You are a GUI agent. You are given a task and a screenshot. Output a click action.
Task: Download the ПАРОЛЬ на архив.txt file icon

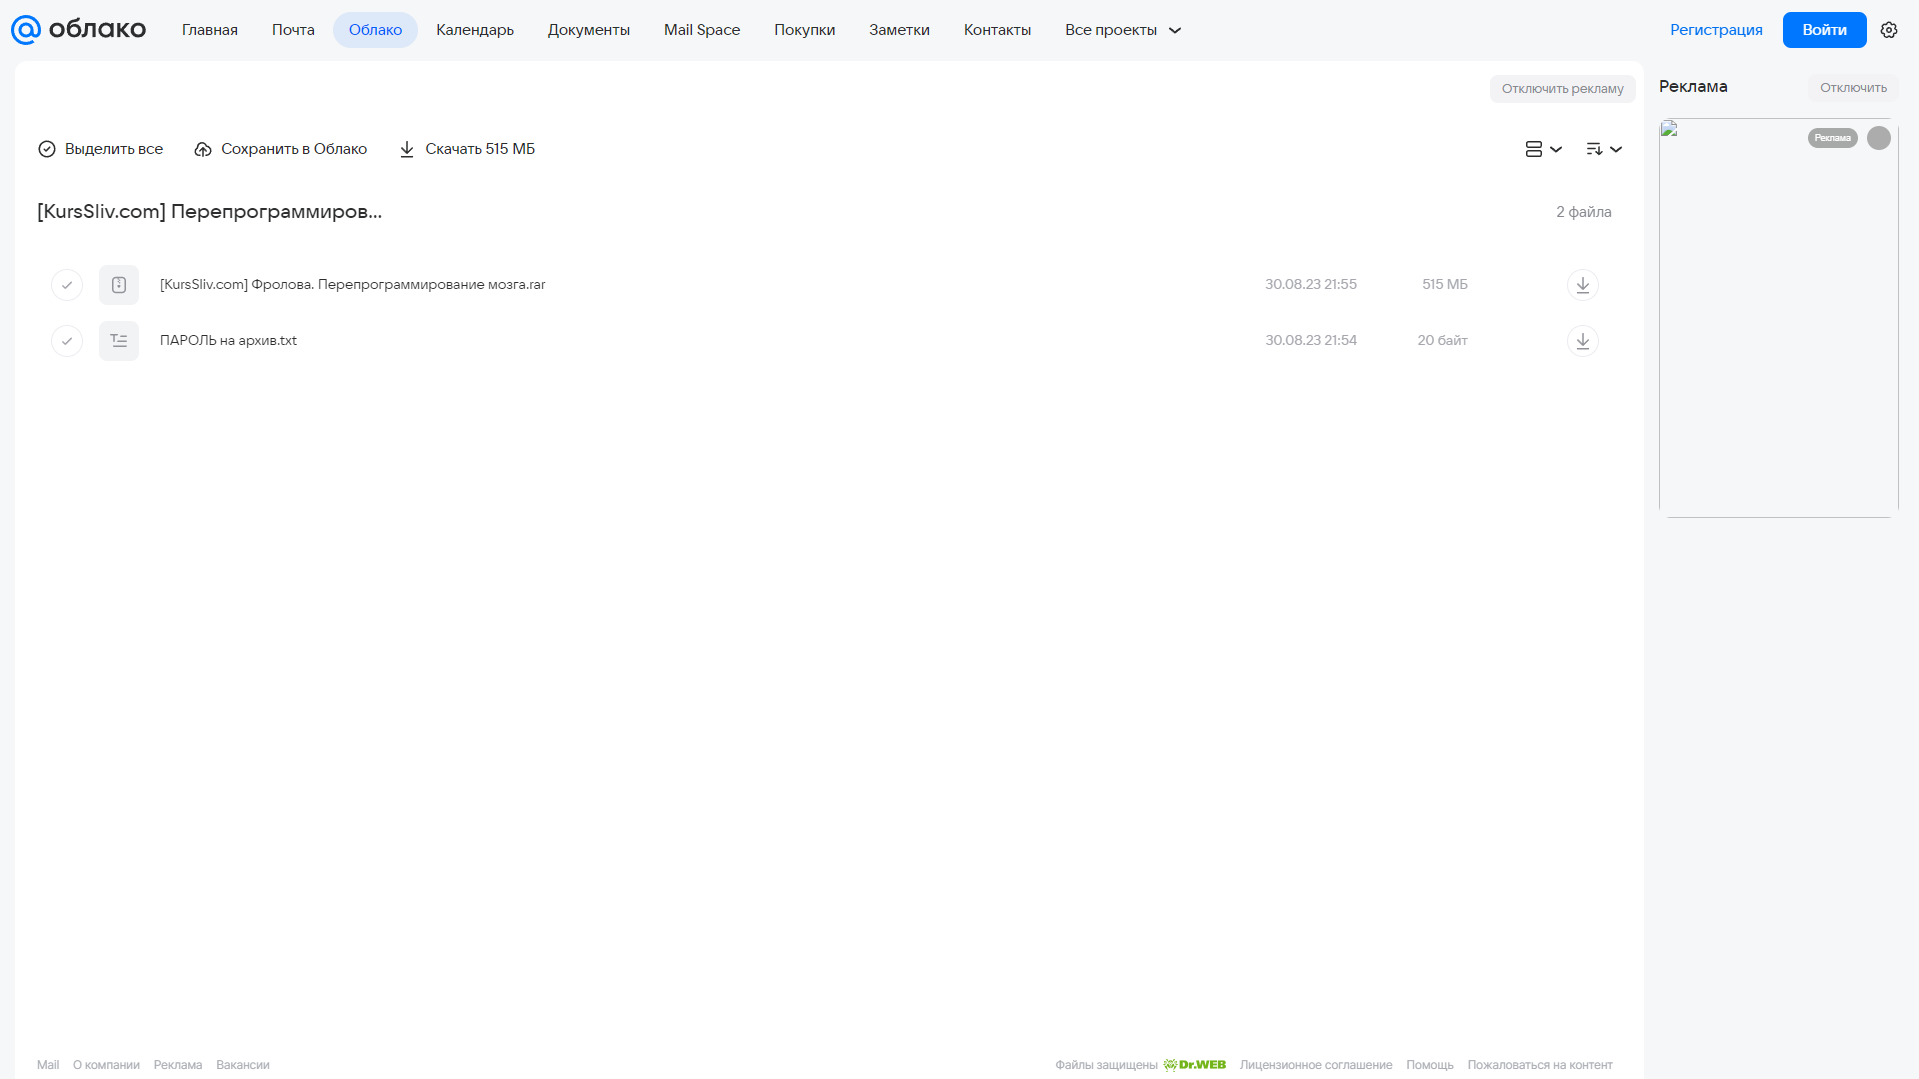coord(1582,341)
